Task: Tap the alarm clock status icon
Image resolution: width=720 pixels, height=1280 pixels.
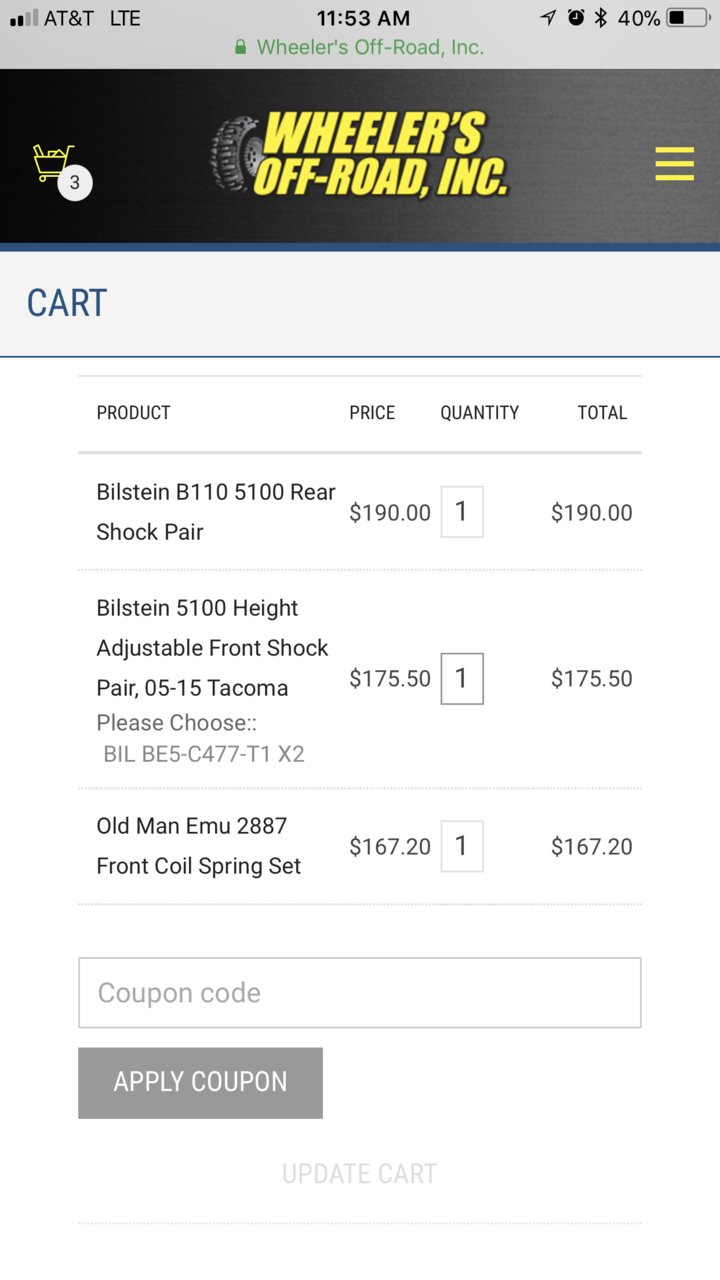Action: click(576, 18)
